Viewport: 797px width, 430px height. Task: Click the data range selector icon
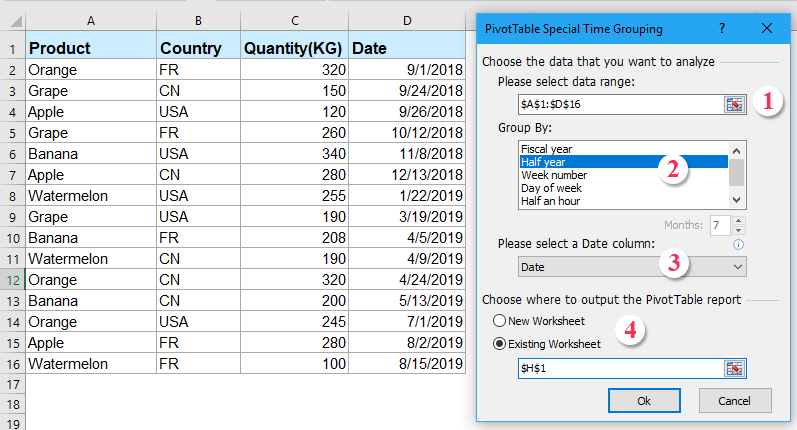tap(736, 103)
